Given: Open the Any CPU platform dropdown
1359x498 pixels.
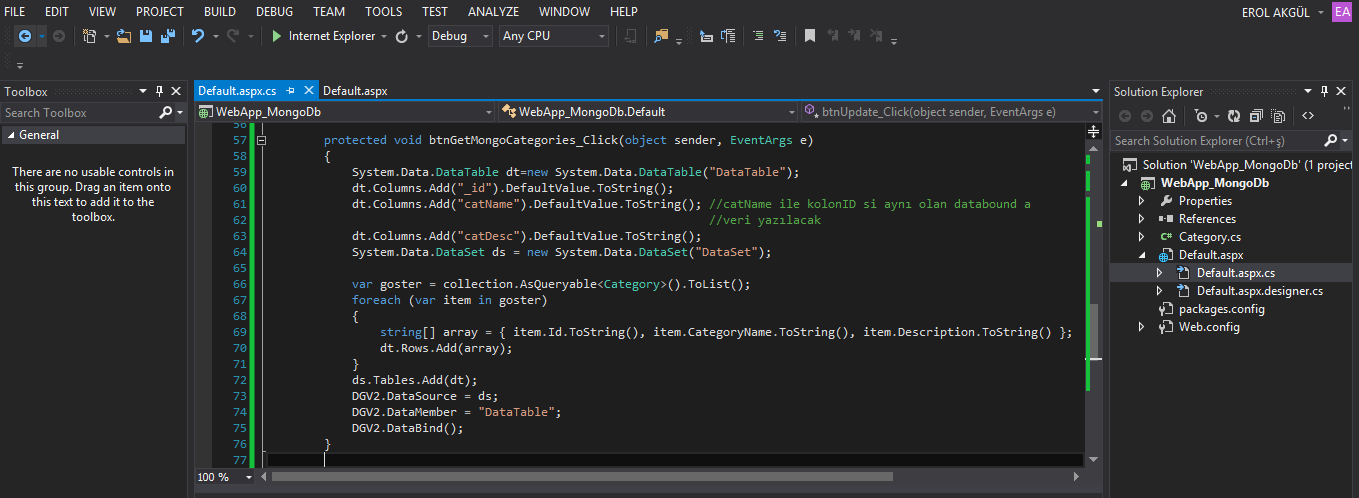Looking at the screenshot, I should 553,36.
